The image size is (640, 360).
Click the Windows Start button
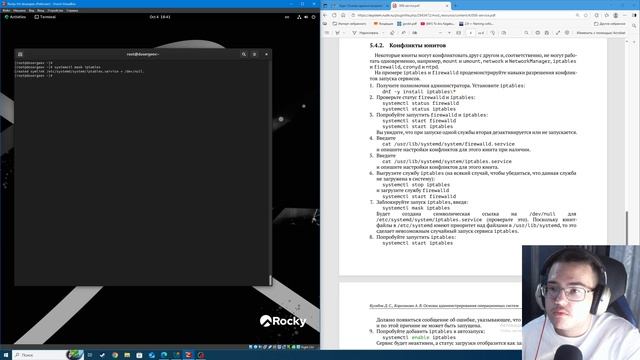pyautogui.click(x=6, y=355)
